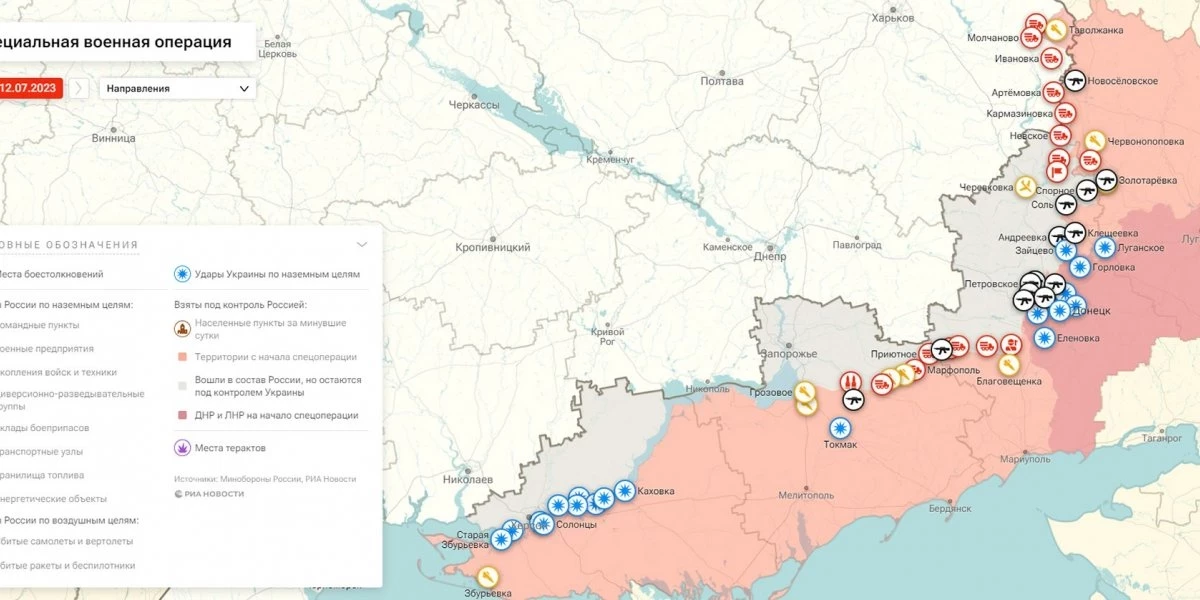Click the blue strike marker at Токмак
1200x600 pixels.
point(841,428)
